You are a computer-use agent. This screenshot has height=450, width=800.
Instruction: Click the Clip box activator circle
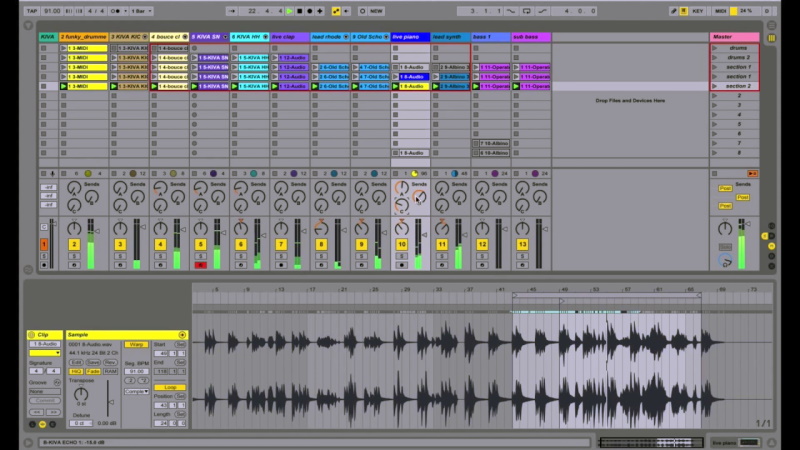pyautogui.click(x=32, y=335)
